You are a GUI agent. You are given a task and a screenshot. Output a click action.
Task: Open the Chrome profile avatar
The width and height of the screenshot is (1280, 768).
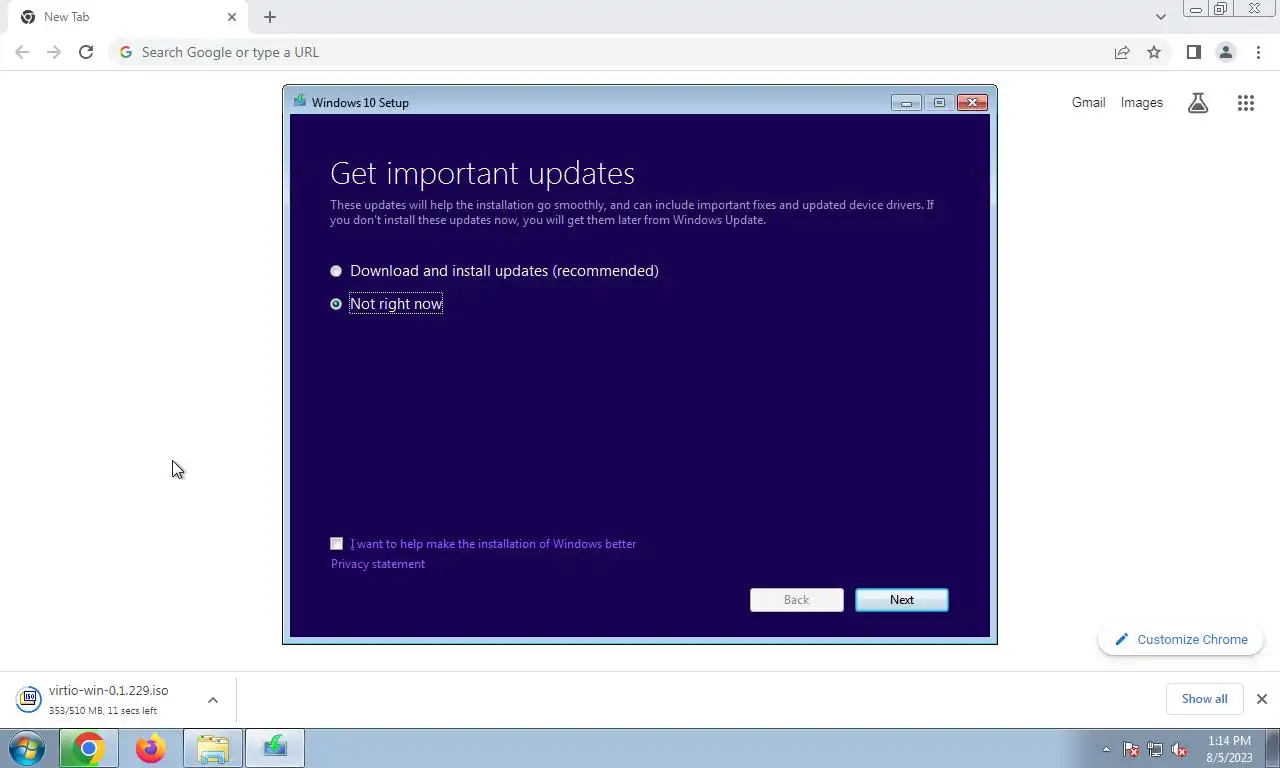pos(1226,52)
